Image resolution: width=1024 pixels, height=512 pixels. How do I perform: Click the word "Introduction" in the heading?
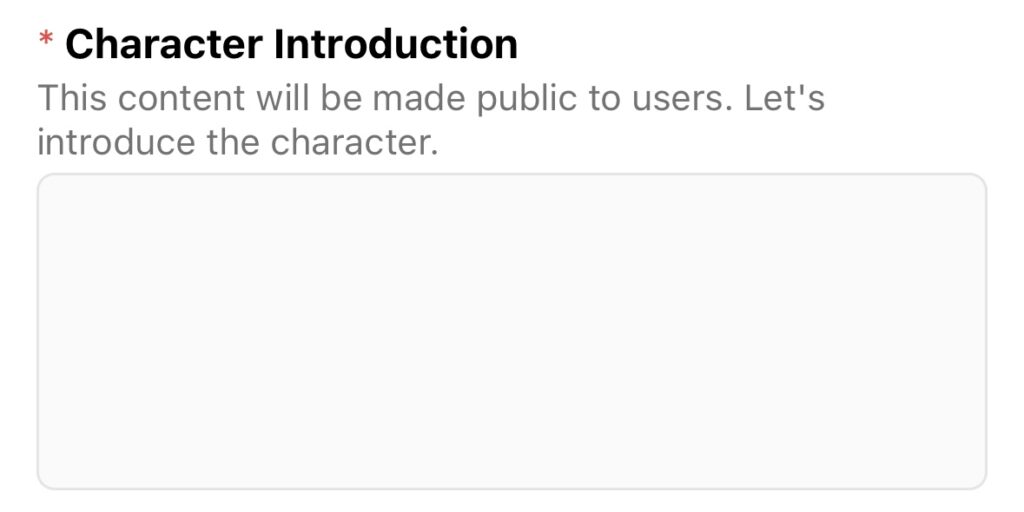(396, 44)
